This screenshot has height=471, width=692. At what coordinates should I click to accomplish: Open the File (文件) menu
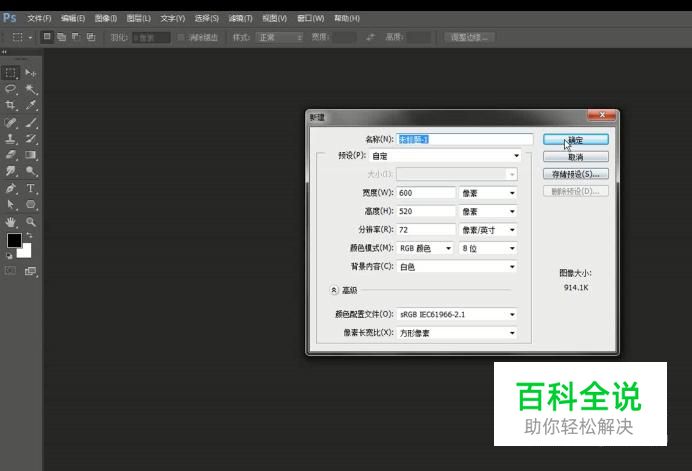(x=39, y=19)
